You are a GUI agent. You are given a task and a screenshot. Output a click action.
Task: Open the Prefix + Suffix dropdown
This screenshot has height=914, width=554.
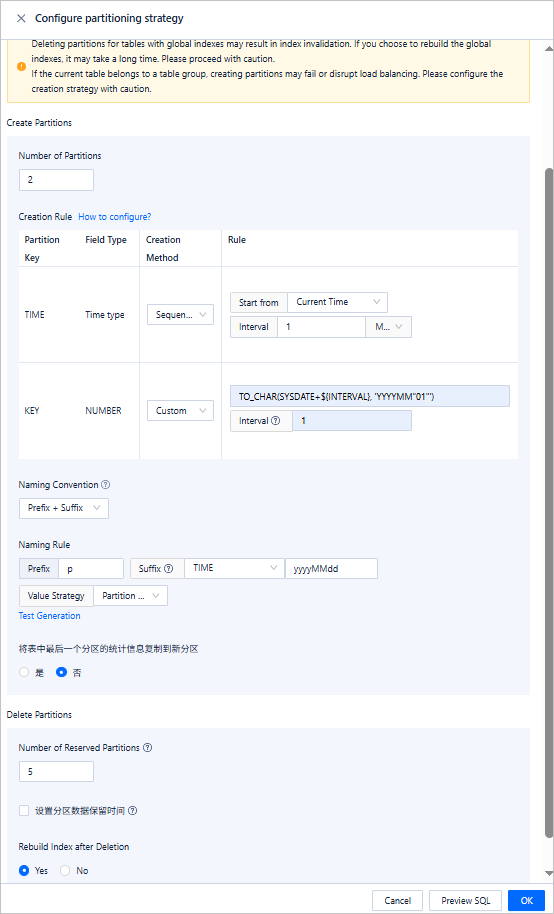pyautogui.click(x=64, y=508)
